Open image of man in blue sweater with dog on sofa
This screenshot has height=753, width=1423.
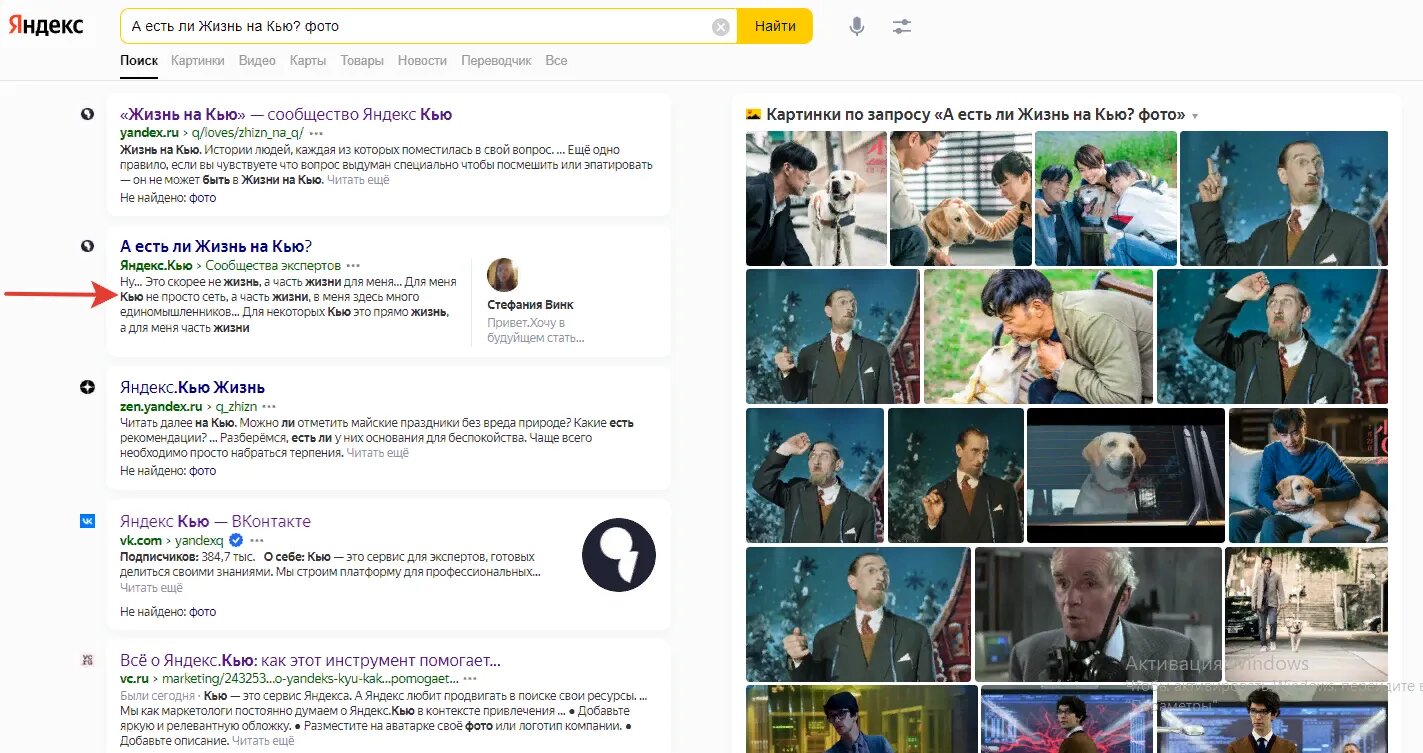coord(1308,475)
